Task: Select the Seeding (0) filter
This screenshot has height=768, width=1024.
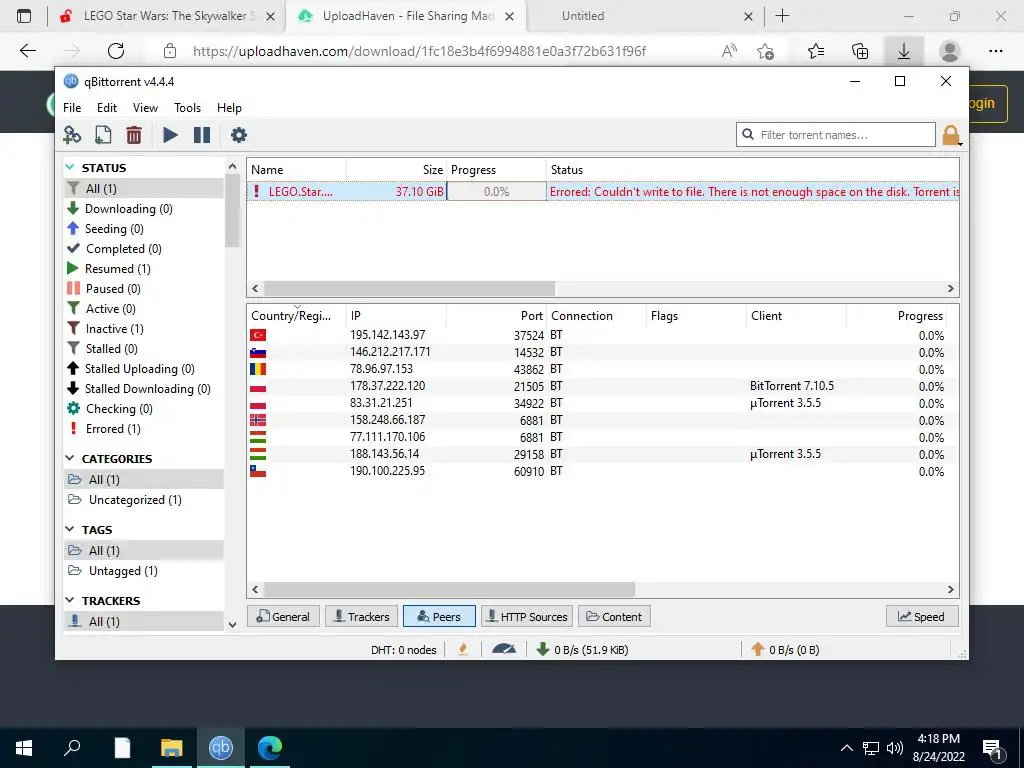Action: pos(144,229)
